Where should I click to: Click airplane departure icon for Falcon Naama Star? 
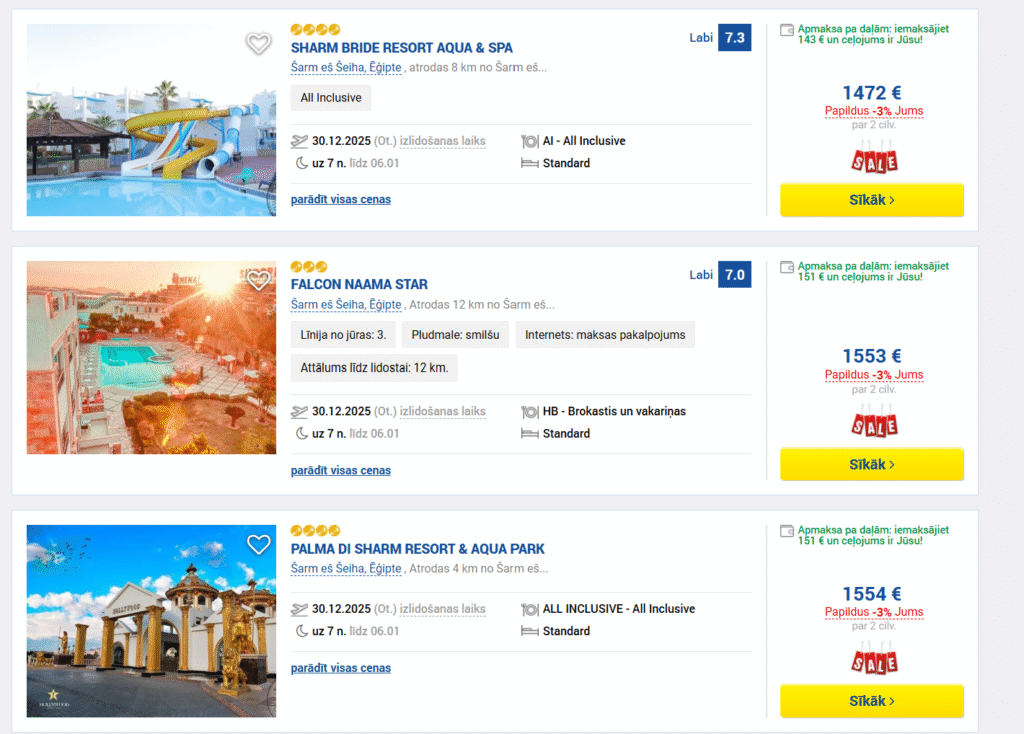299,411
